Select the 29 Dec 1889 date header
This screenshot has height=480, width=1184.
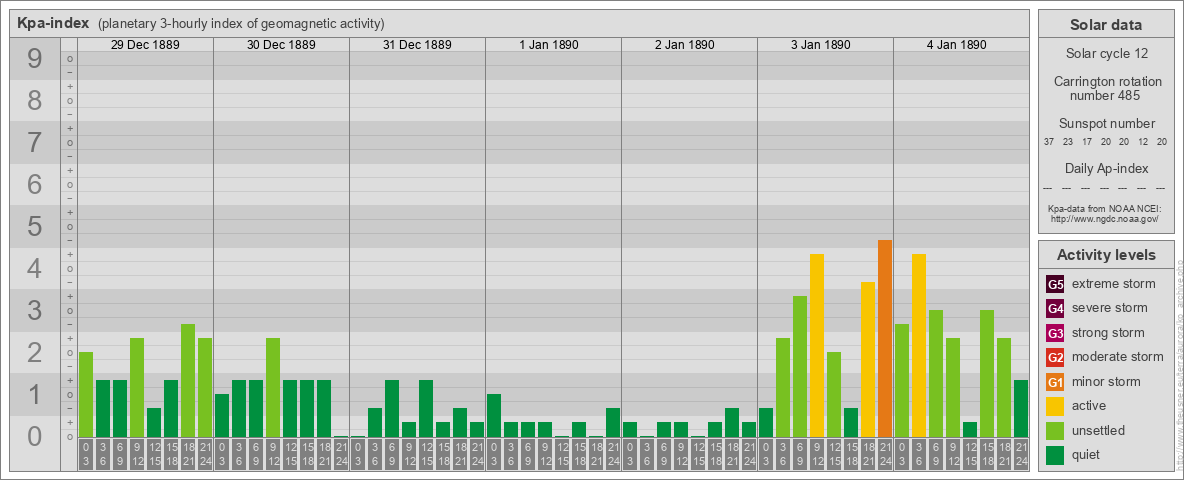(145, 45)
